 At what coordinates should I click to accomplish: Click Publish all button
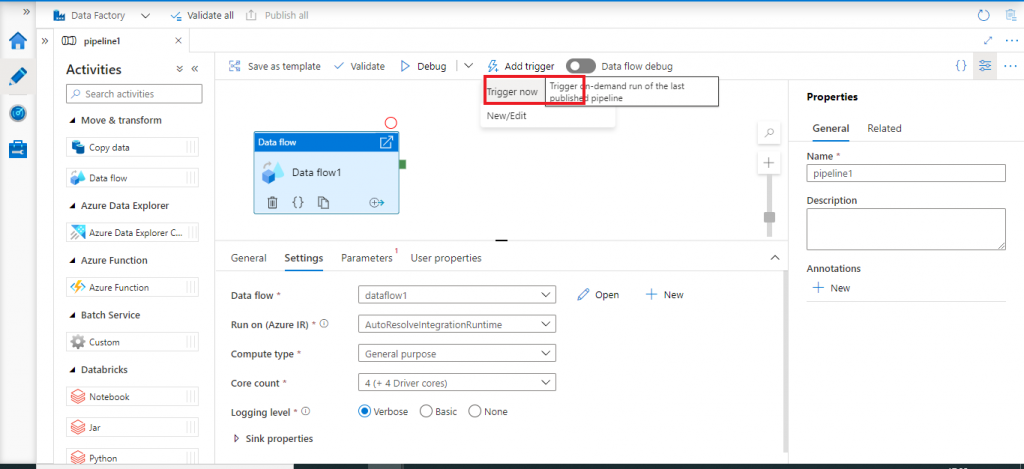[277, 15]
